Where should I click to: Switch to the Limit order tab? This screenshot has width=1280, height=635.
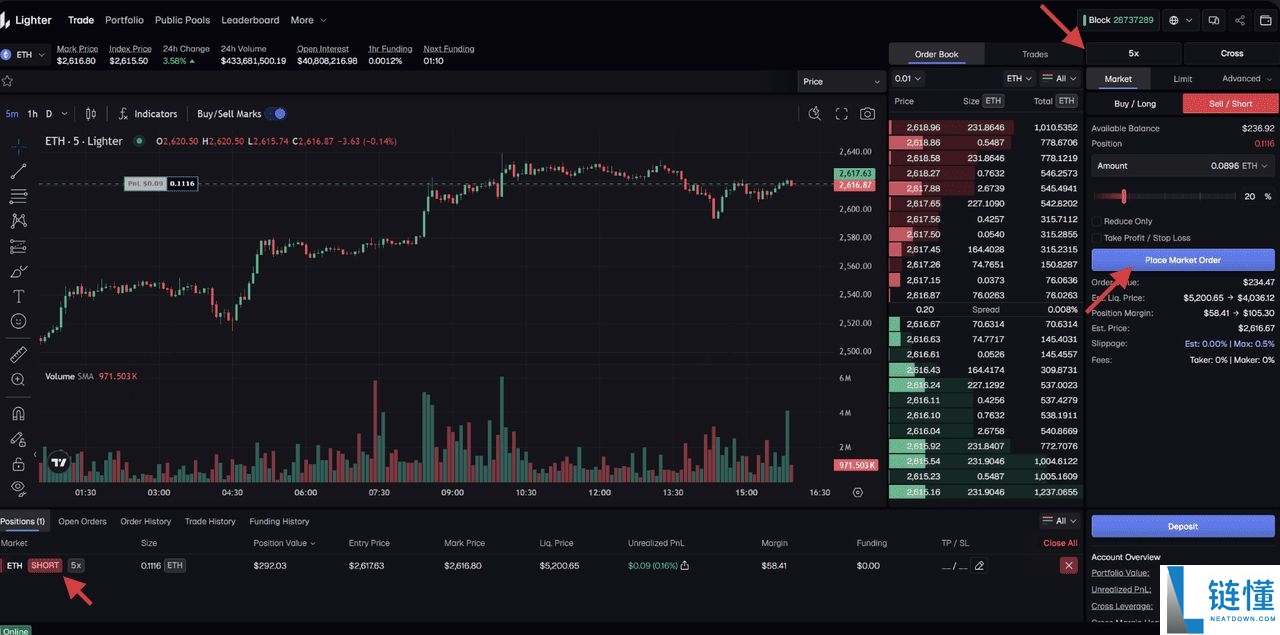pyautogui.click(x=1182, y=79)
